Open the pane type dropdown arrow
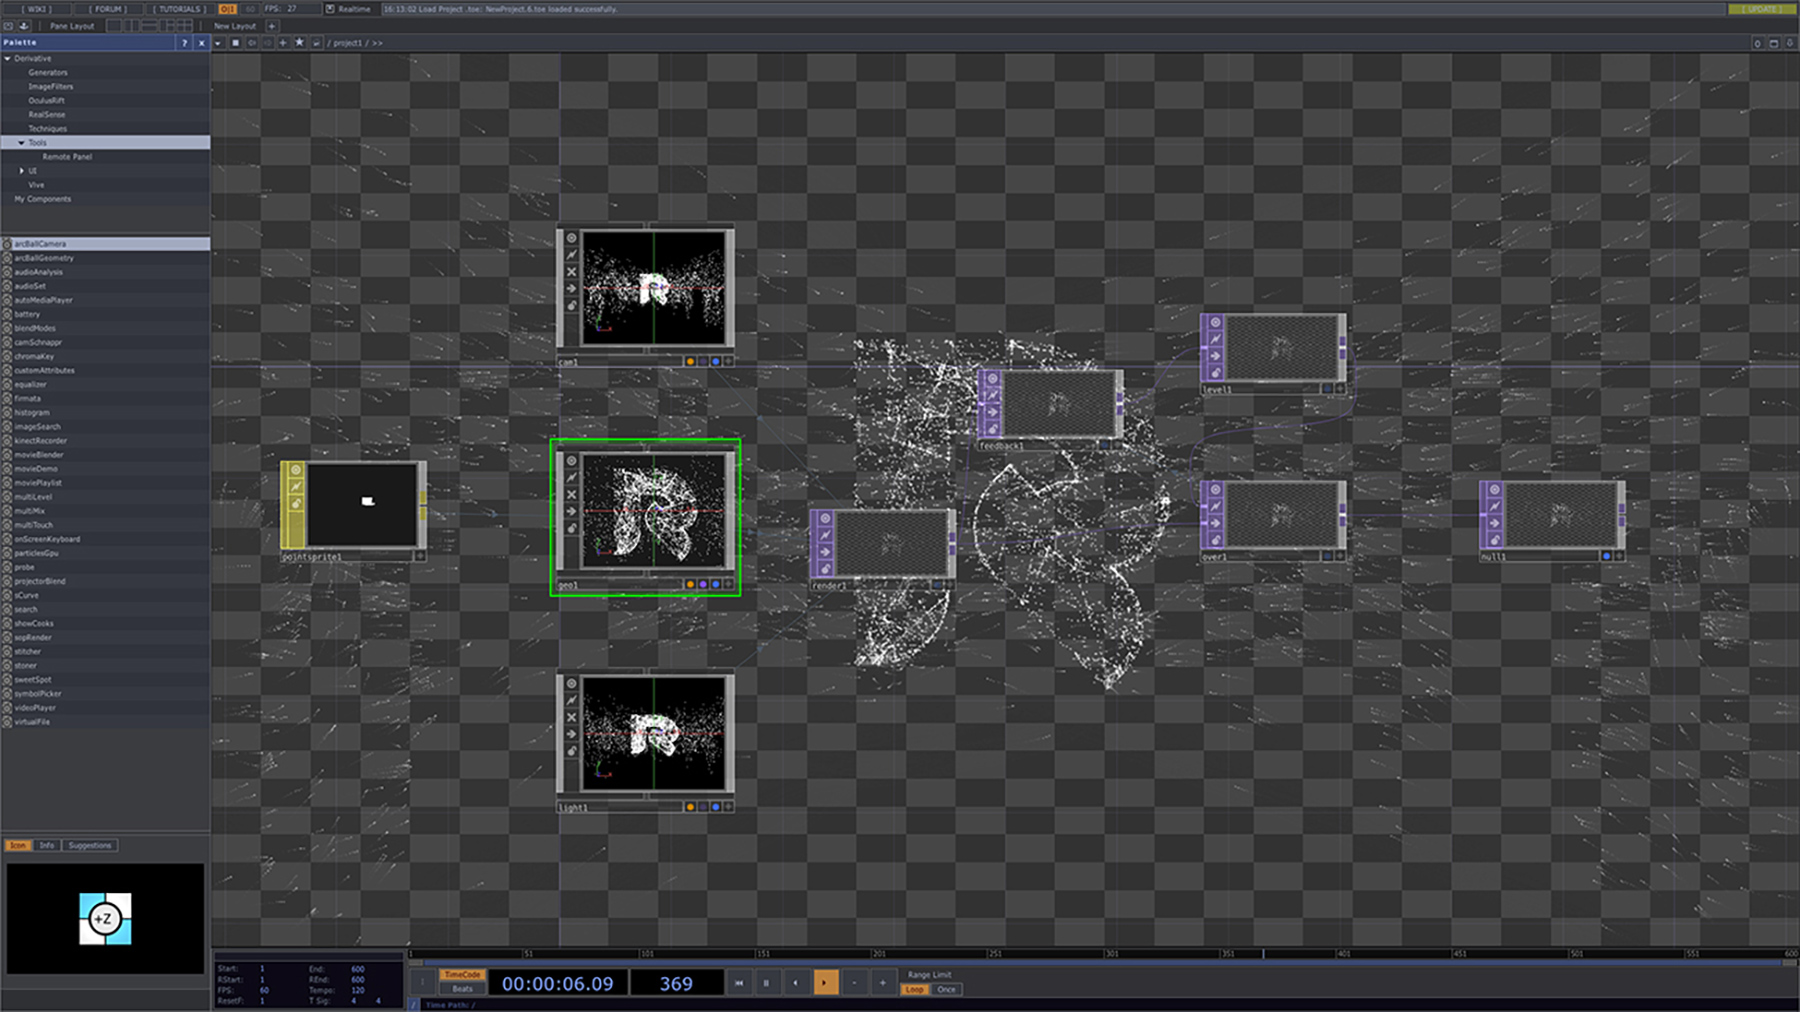Viewport: 1800px width, 1012px height. tap(218, 43)
